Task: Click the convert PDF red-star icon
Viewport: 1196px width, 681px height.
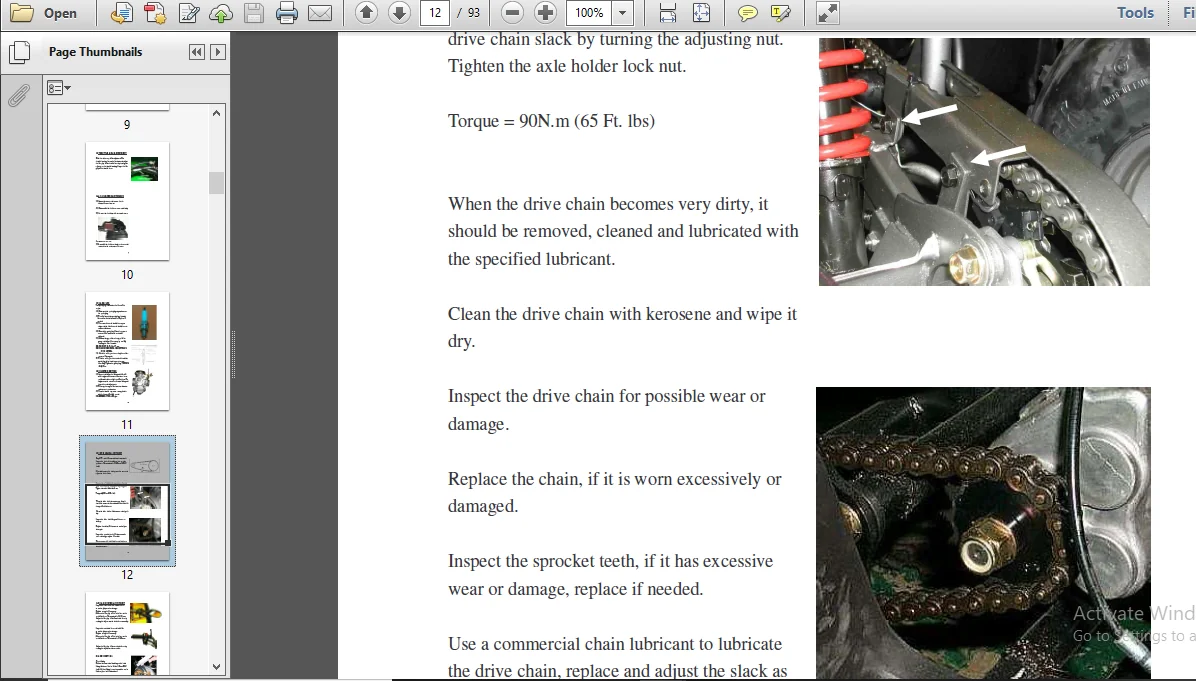Action: pos(155,13)
